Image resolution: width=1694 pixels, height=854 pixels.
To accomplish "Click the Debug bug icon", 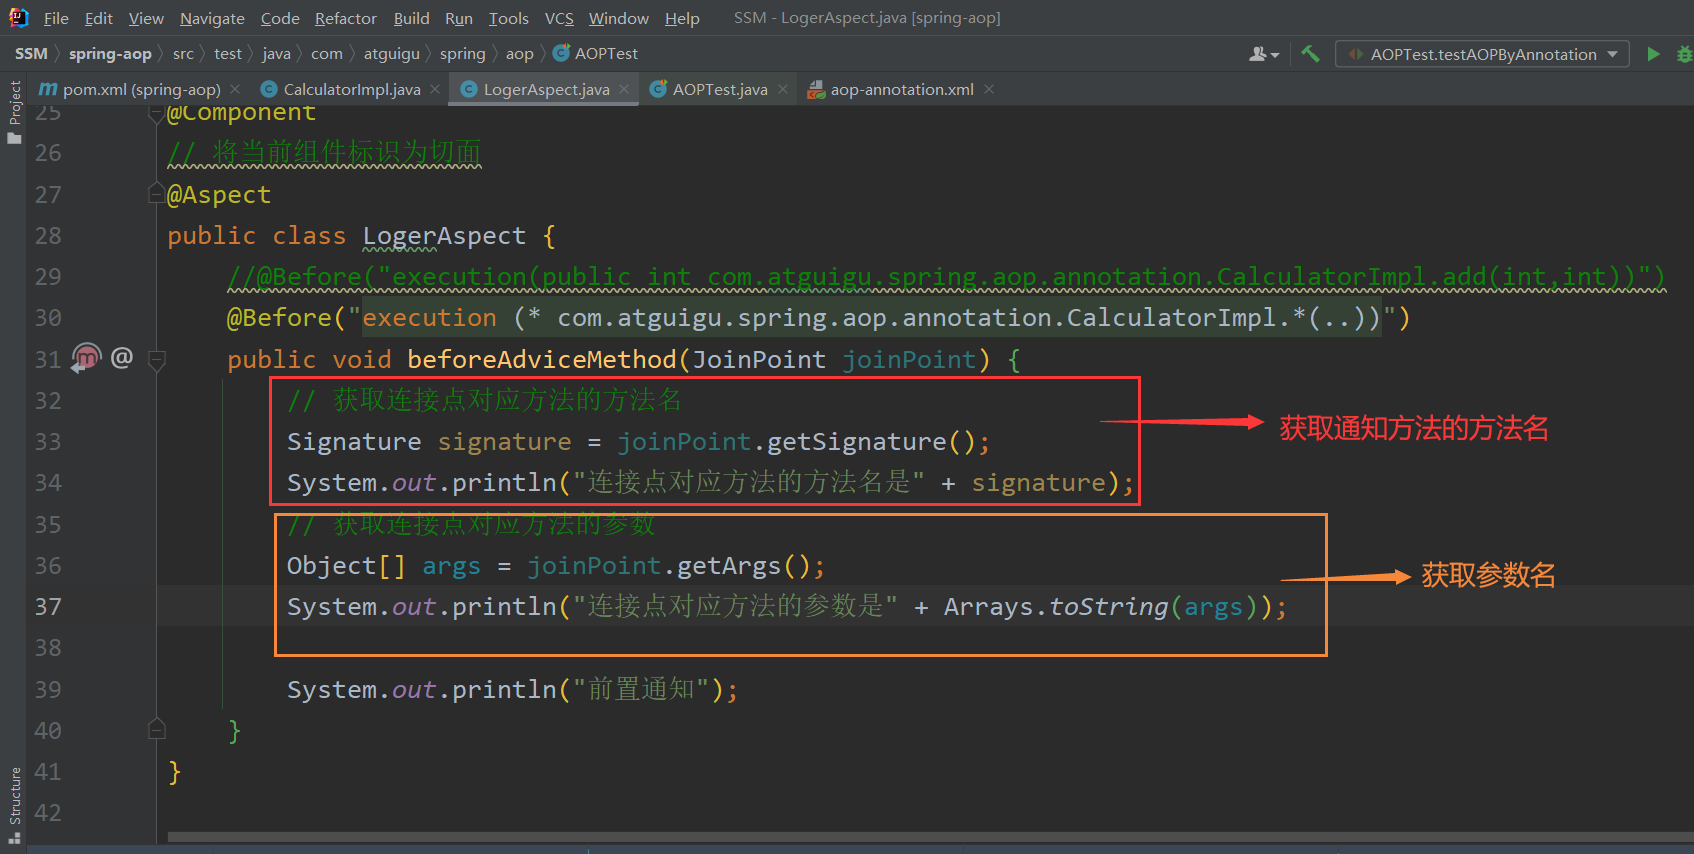I will click(x=1685, y=54).
